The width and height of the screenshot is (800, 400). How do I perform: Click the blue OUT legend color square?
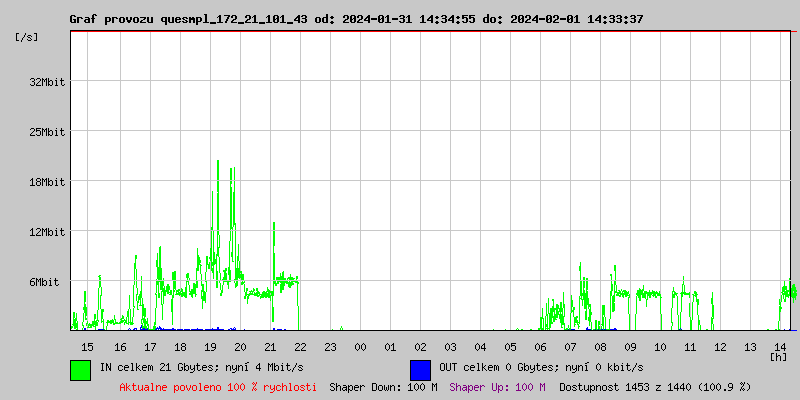(420, 369)
